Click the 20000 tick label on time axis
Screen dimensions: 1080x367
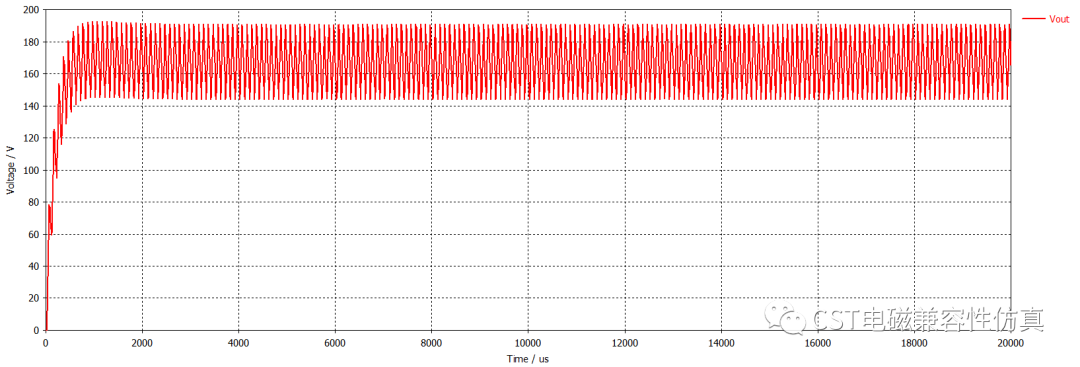(x=1010, y=342)
